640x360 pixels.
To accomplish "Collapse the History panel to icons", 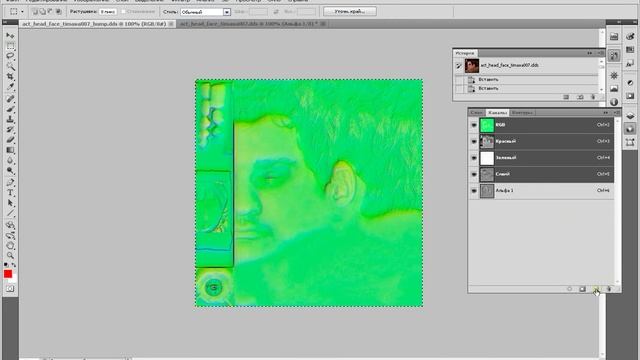I will [589, 53].
